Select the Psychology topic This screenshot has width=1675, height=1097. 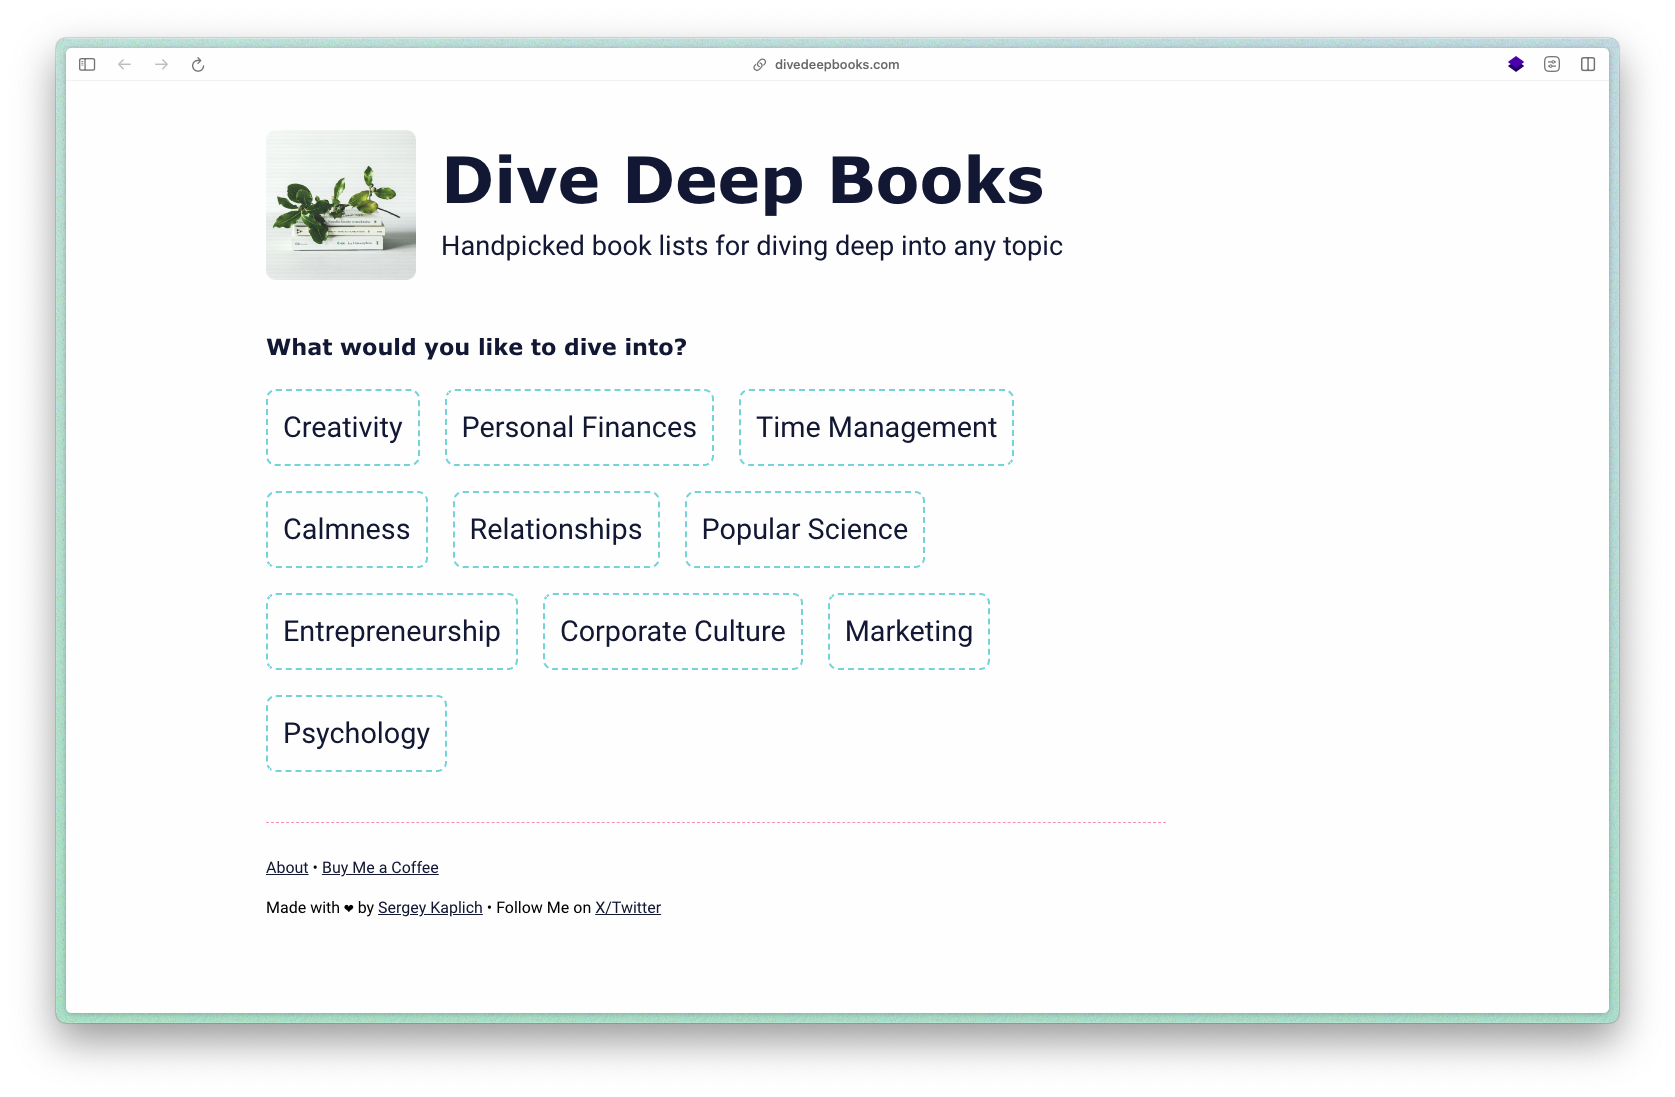(x=356, y=734)
